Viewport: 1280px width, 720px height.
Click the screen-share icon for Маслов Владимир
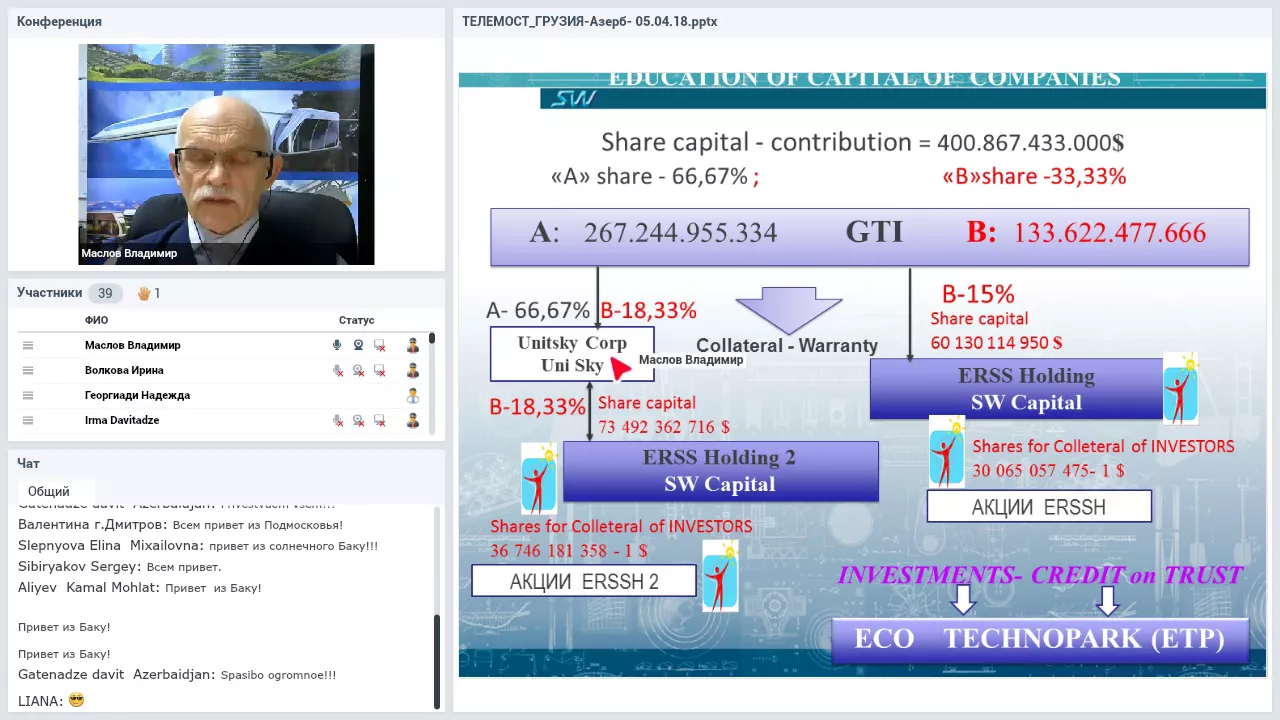(x=380, y=345)
